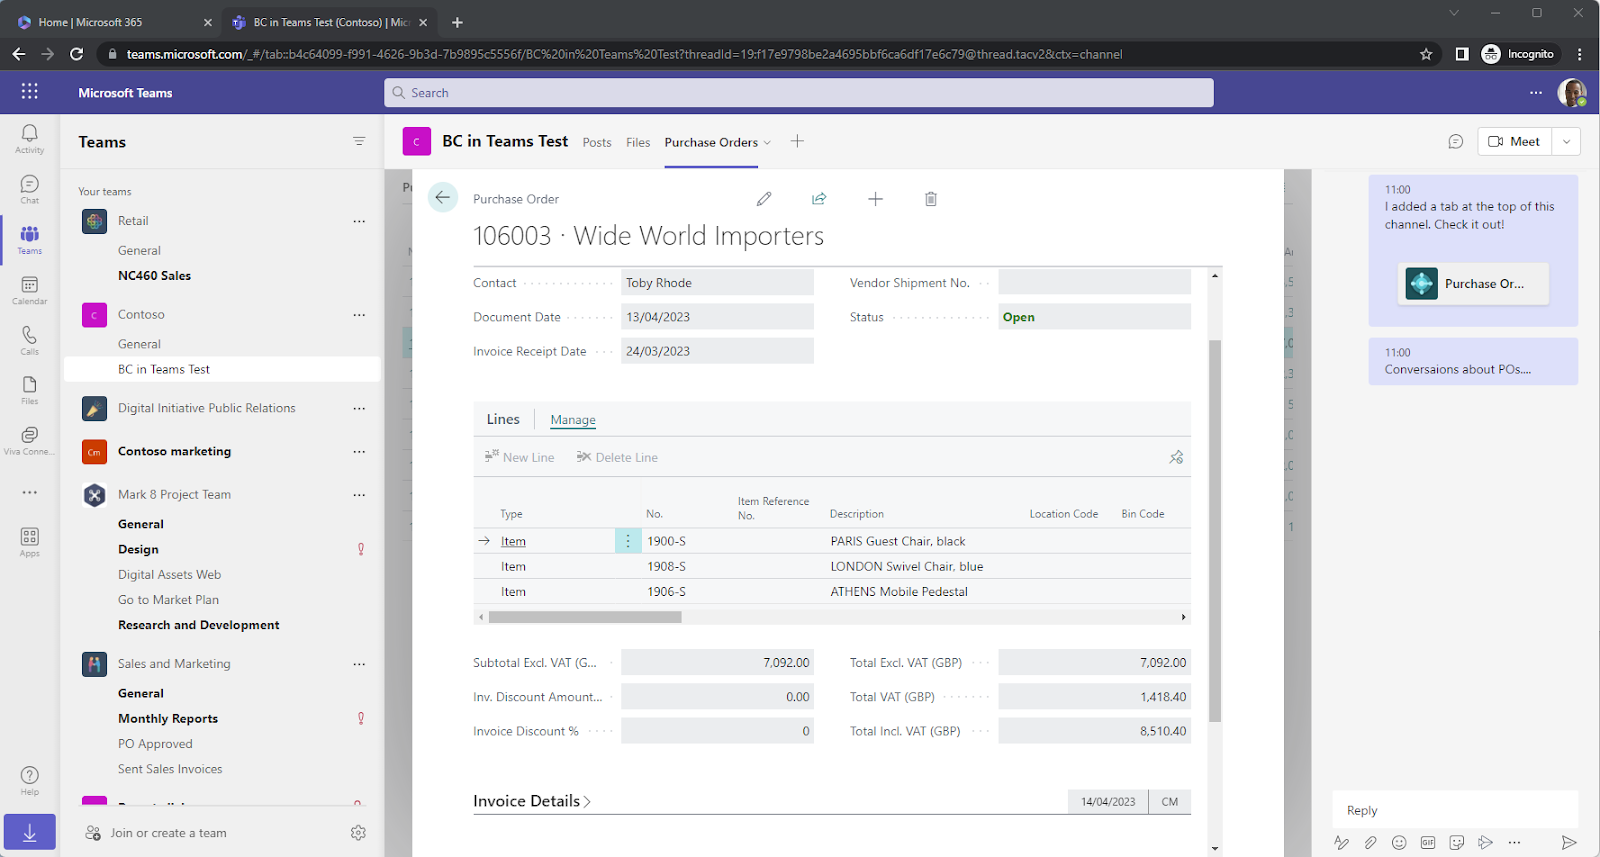The image size is (1600, 857).
Task: Open the Chrome menu
Action: (1579, 54)
